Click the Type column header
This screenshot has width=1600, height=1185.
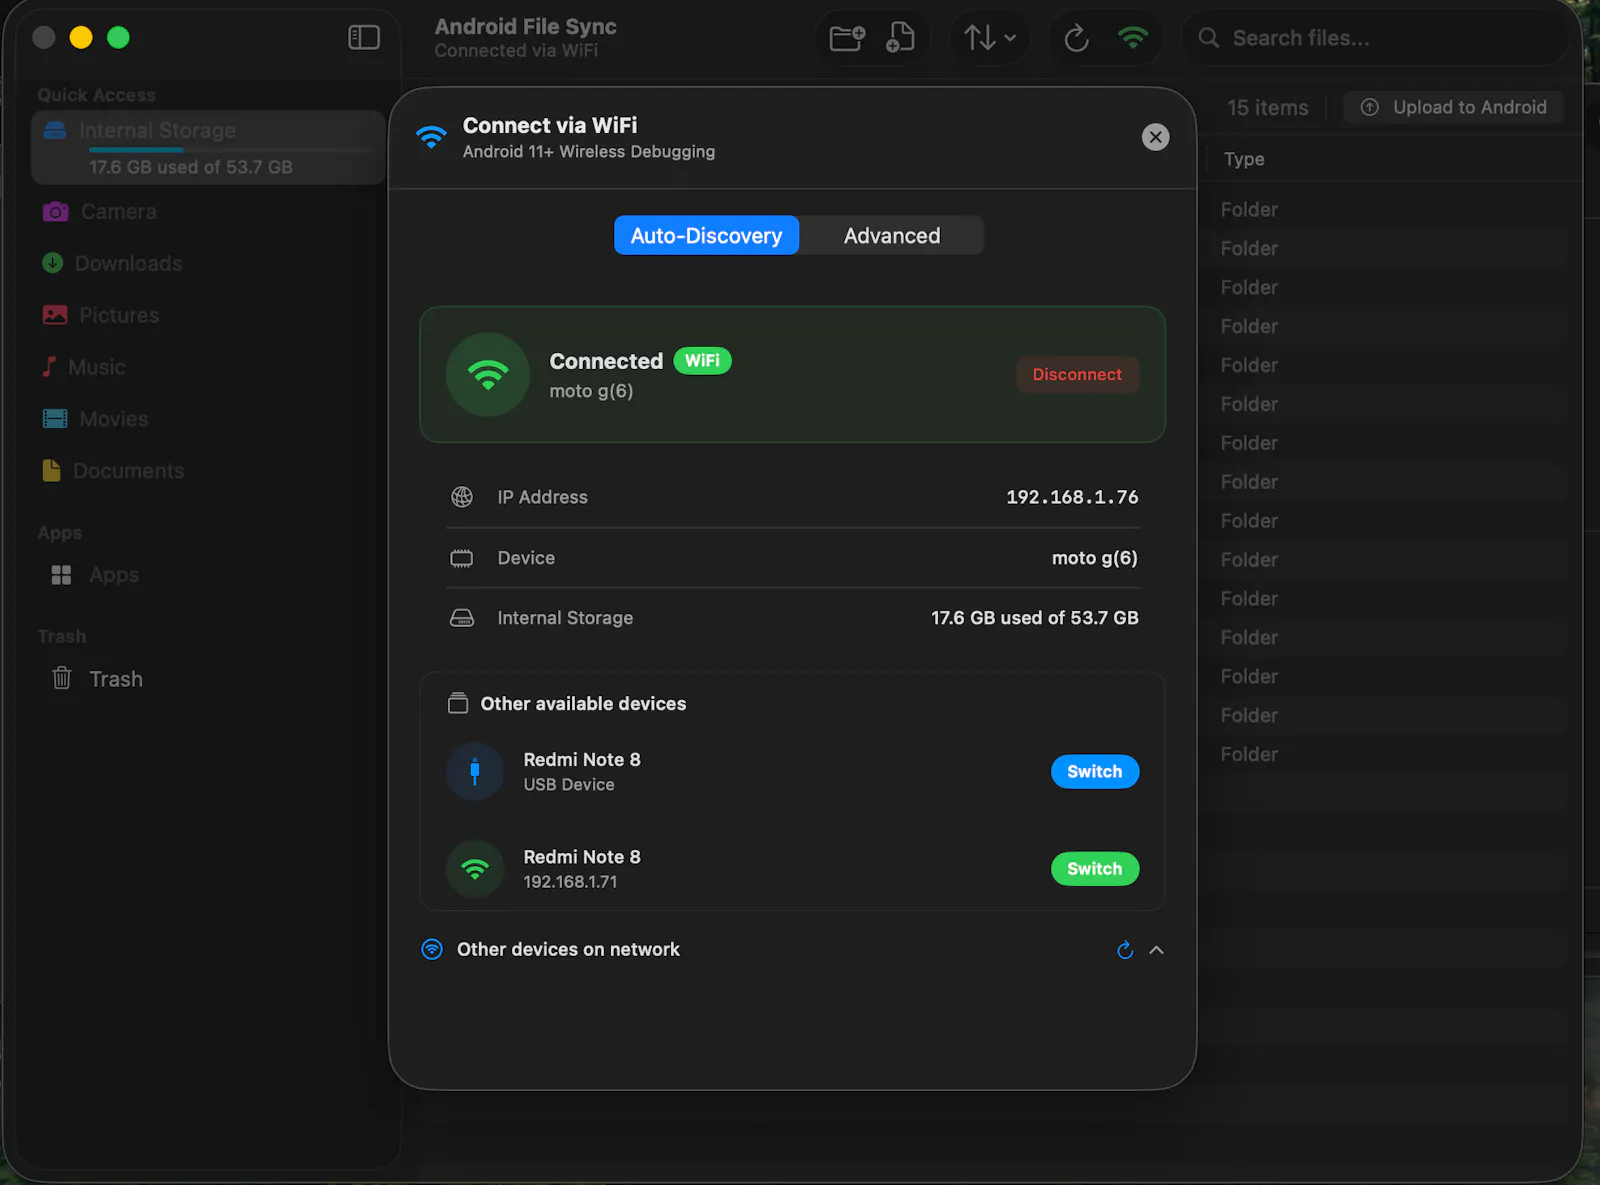(x=1244, y=159)
